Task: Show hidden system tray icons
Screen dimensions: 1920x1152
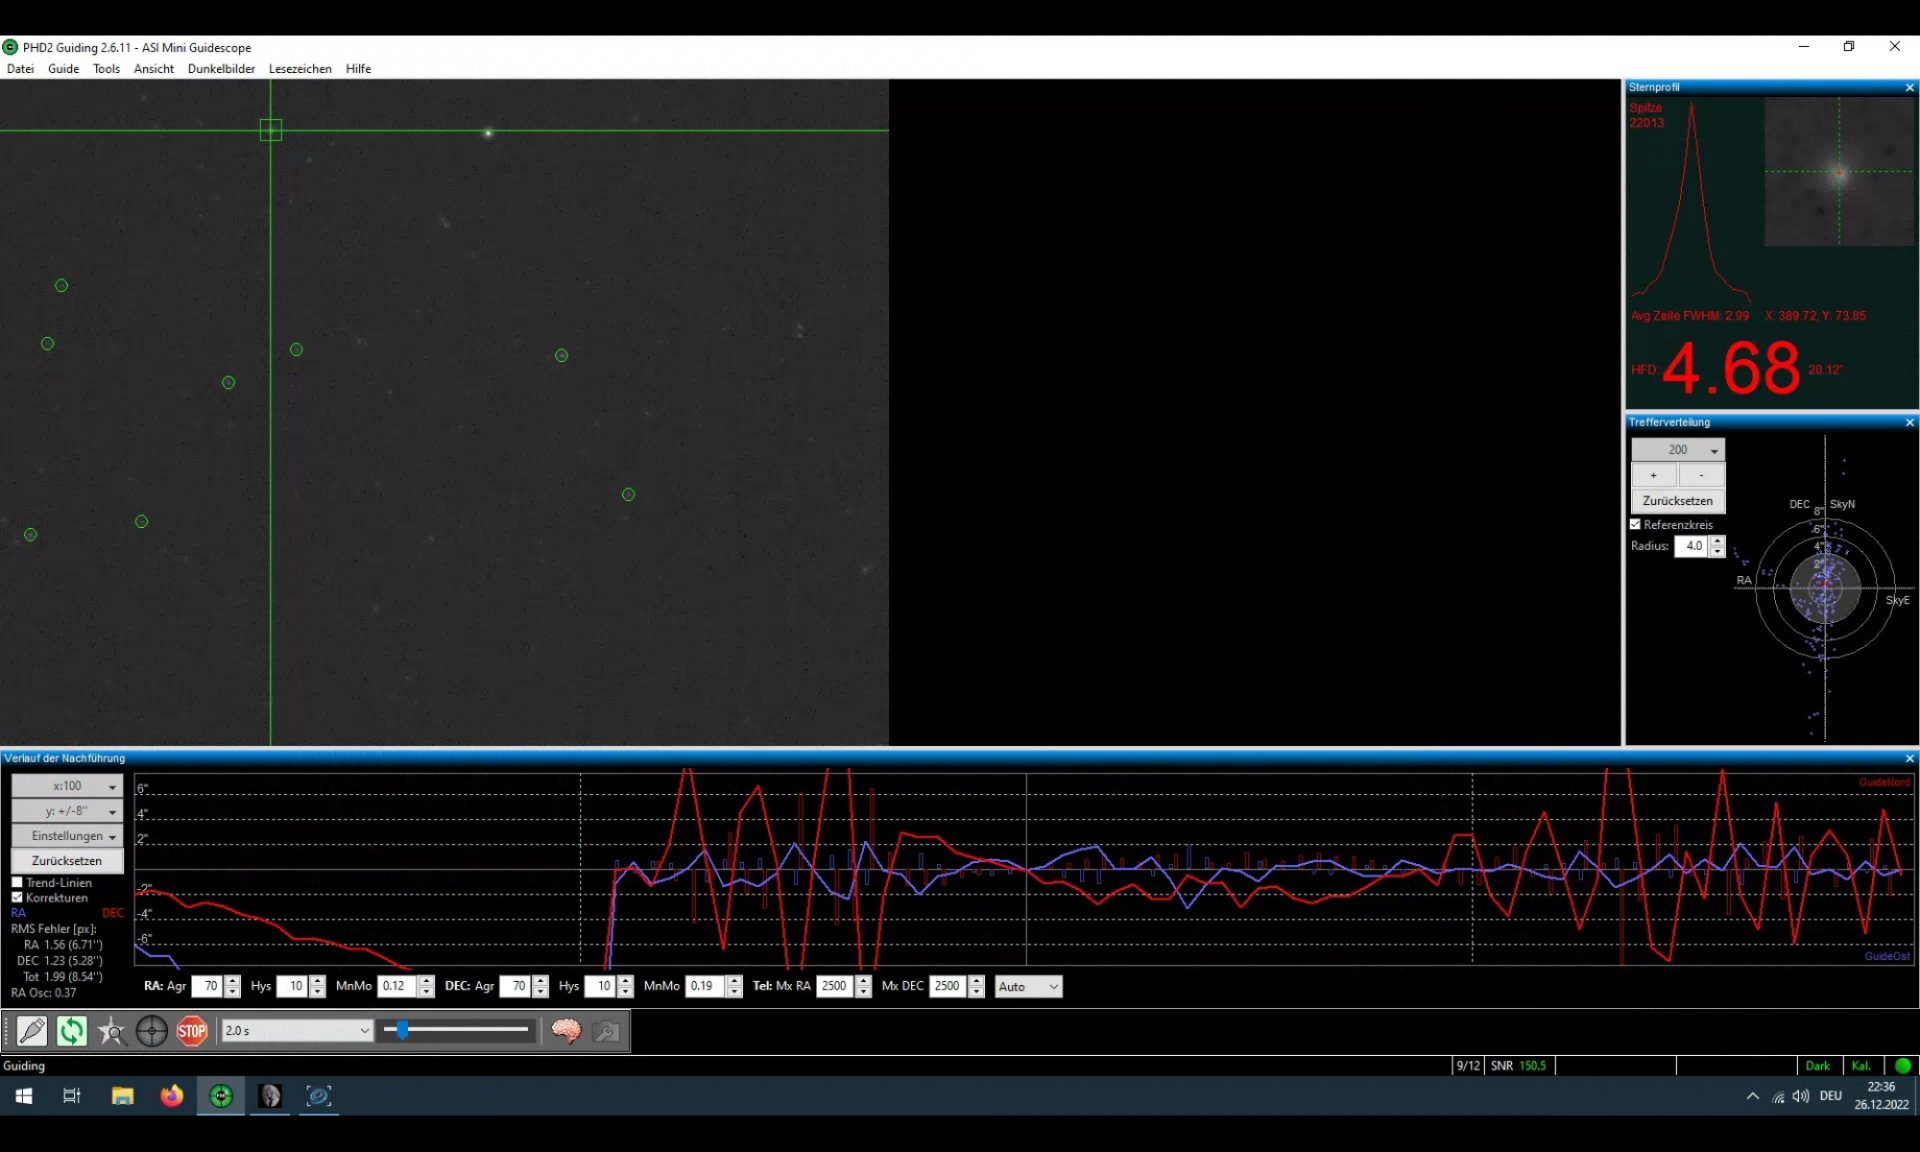Action: coord(1753,1096)
